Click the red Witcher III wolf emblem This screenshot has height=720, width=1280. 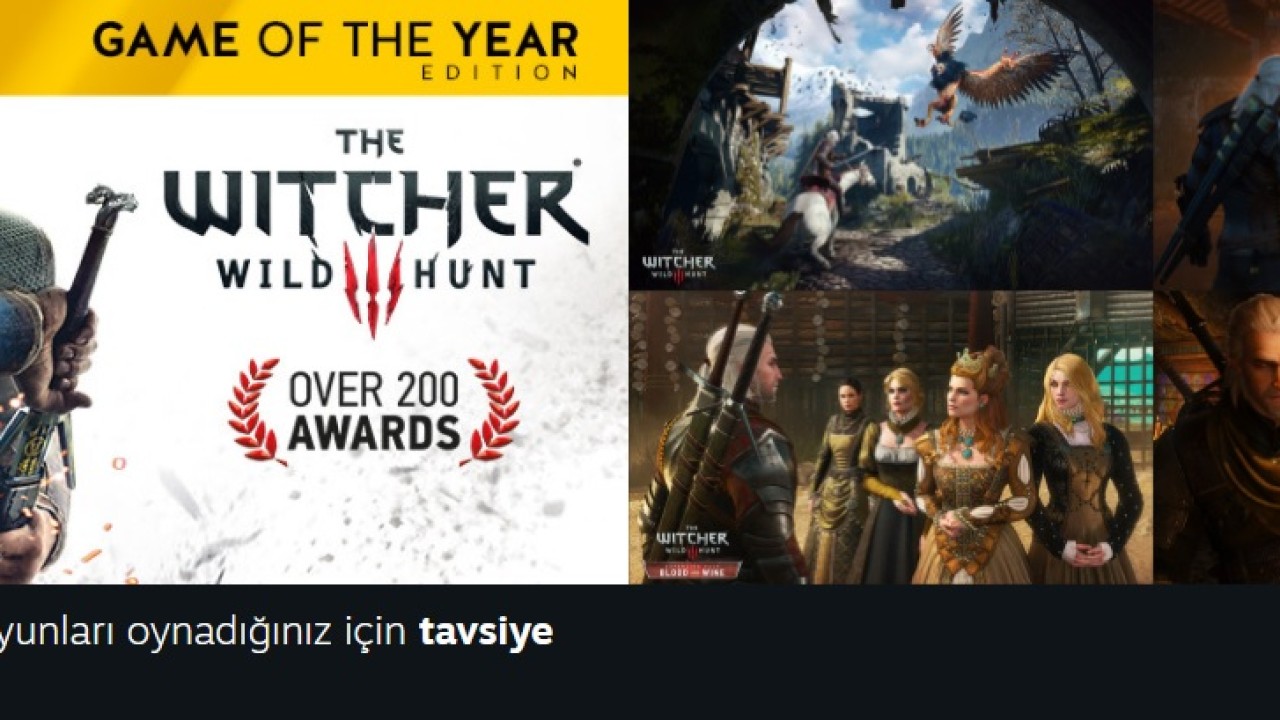373,286
